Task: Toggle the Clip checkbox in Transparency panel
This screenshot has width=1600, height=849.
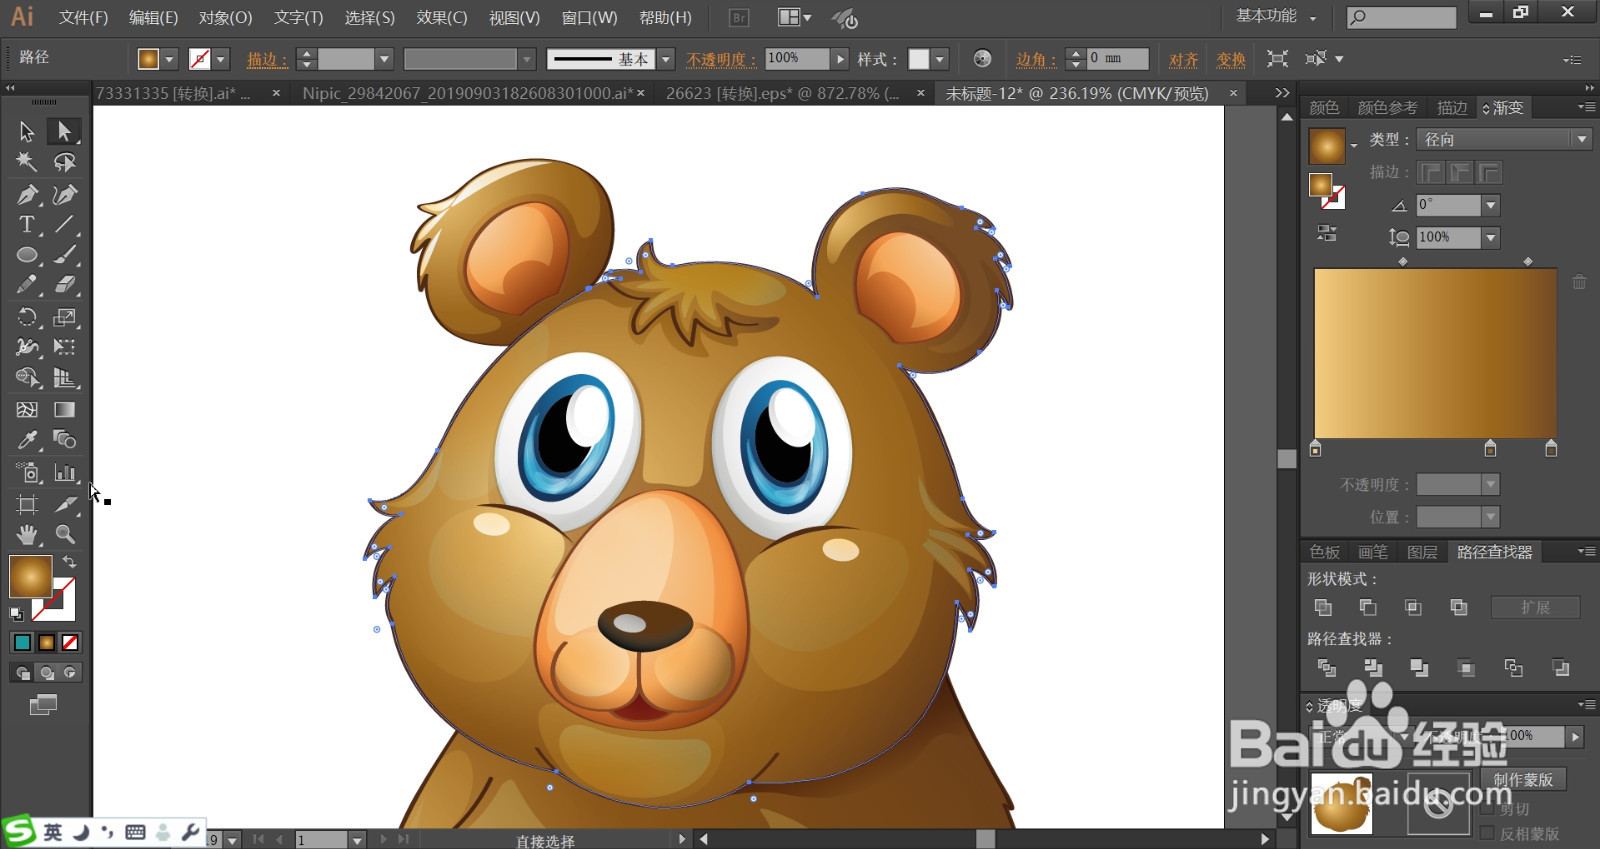Action: (x=1487, y=809)
